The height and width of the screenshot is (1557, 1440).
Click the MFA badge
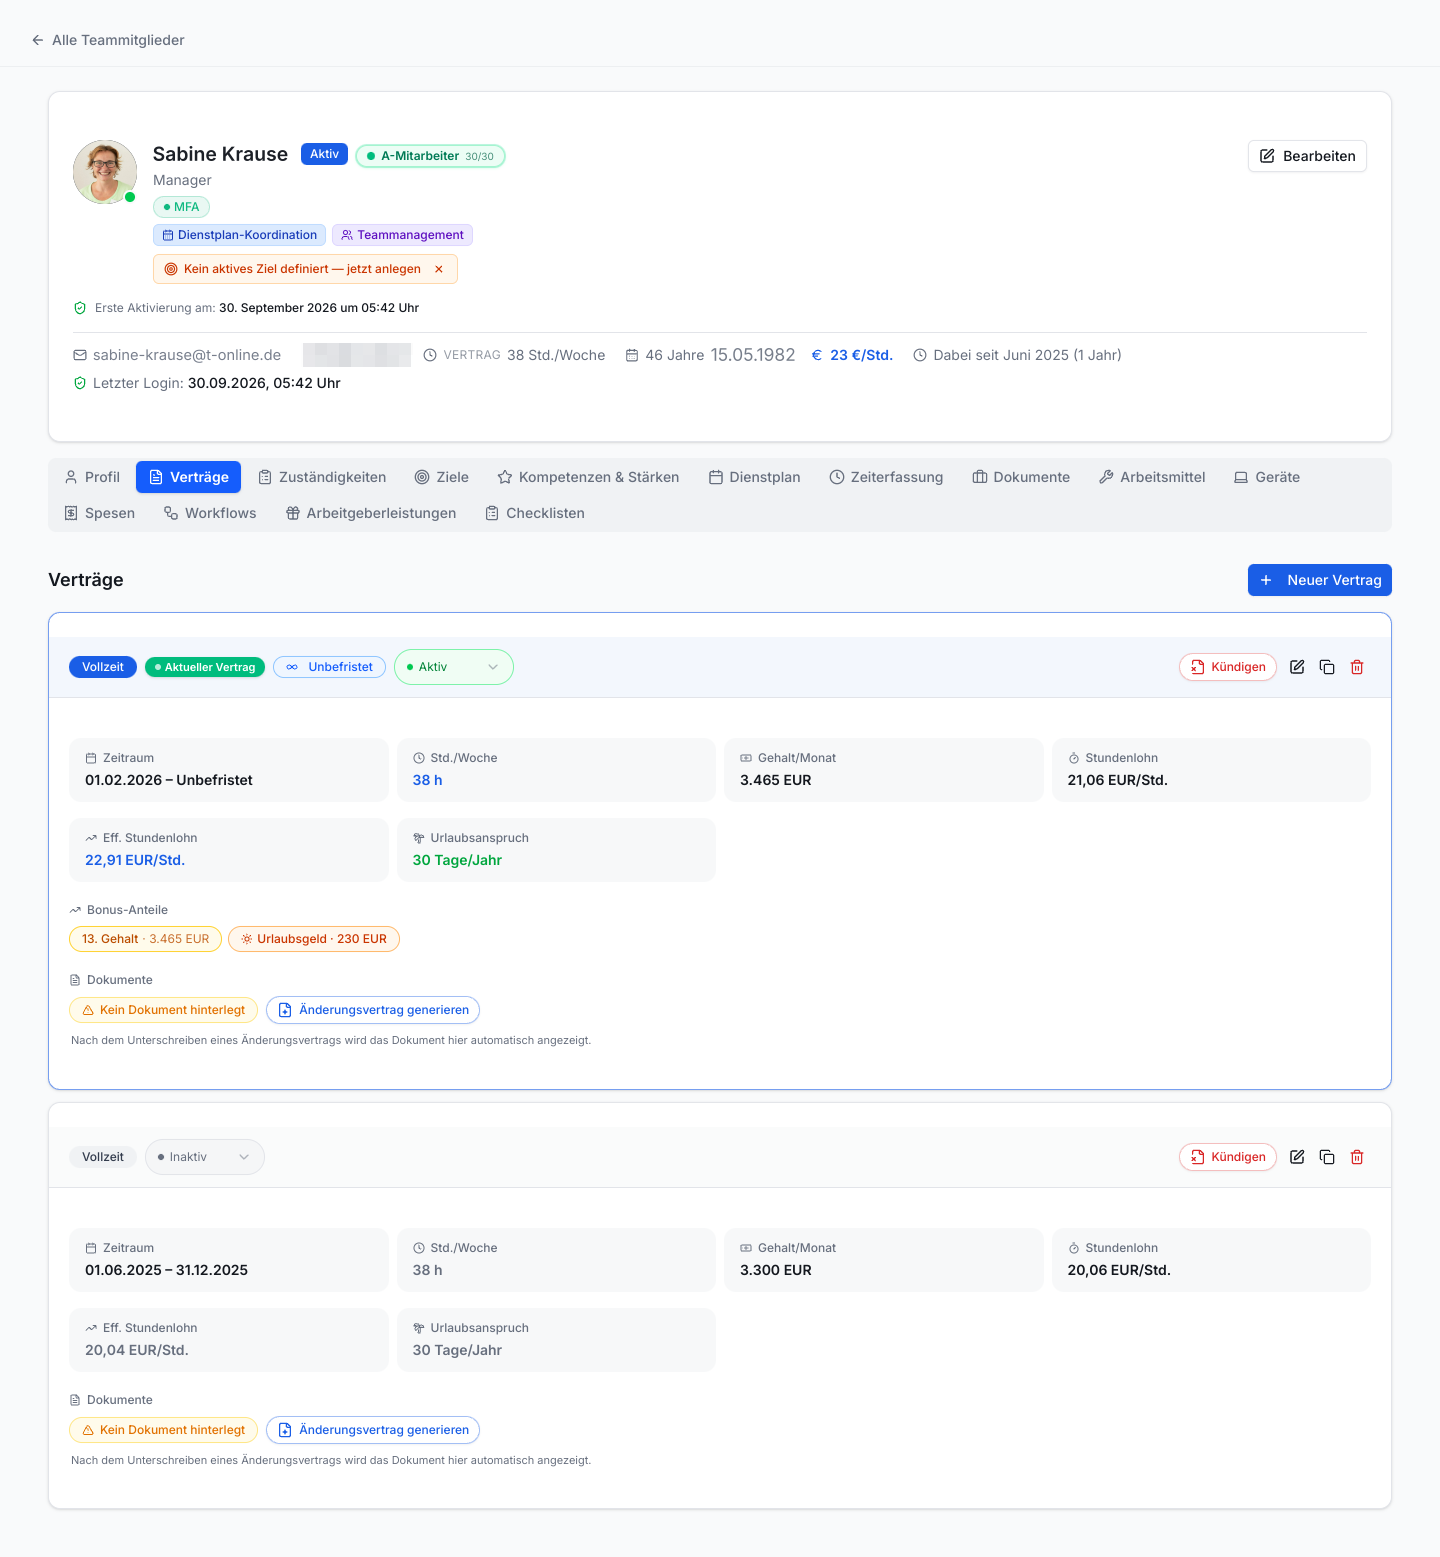pyautogui.click(x=181, y=207)
